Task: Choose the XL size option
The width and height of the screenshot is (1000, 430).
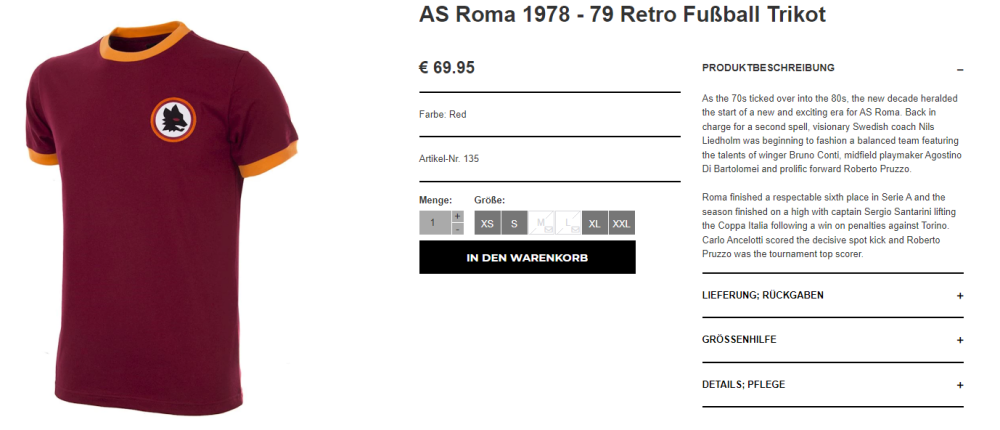Action: 595,223
